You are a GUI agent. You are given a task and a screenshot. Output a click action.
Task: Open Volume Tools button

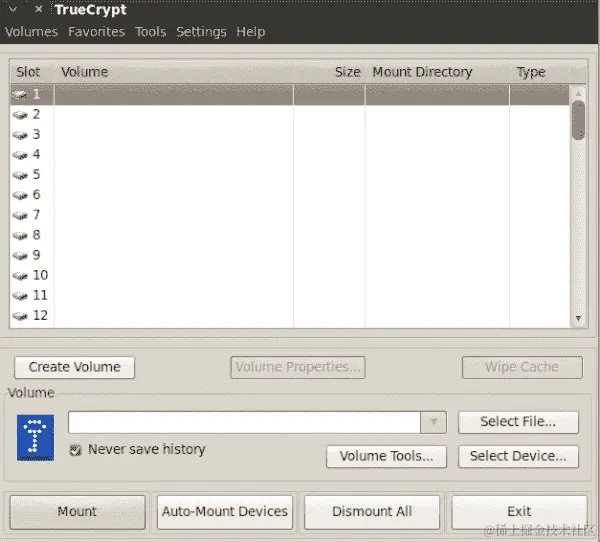[x=386, y=456]
